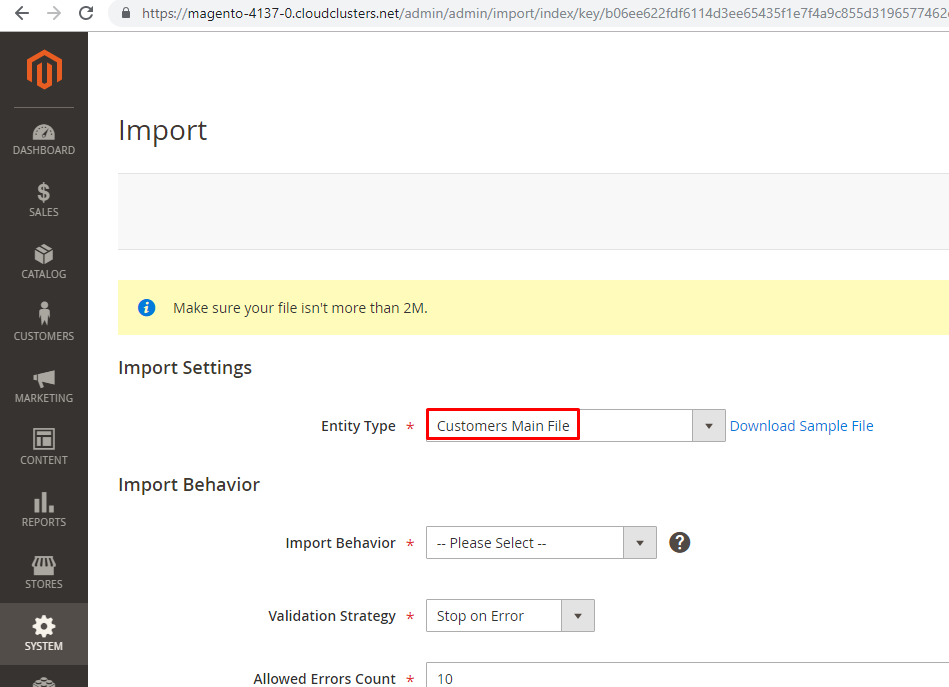The height and width of the screenshot is (687, 949).
Task: Open the Content layout icon menu
Action: point(44,447)
